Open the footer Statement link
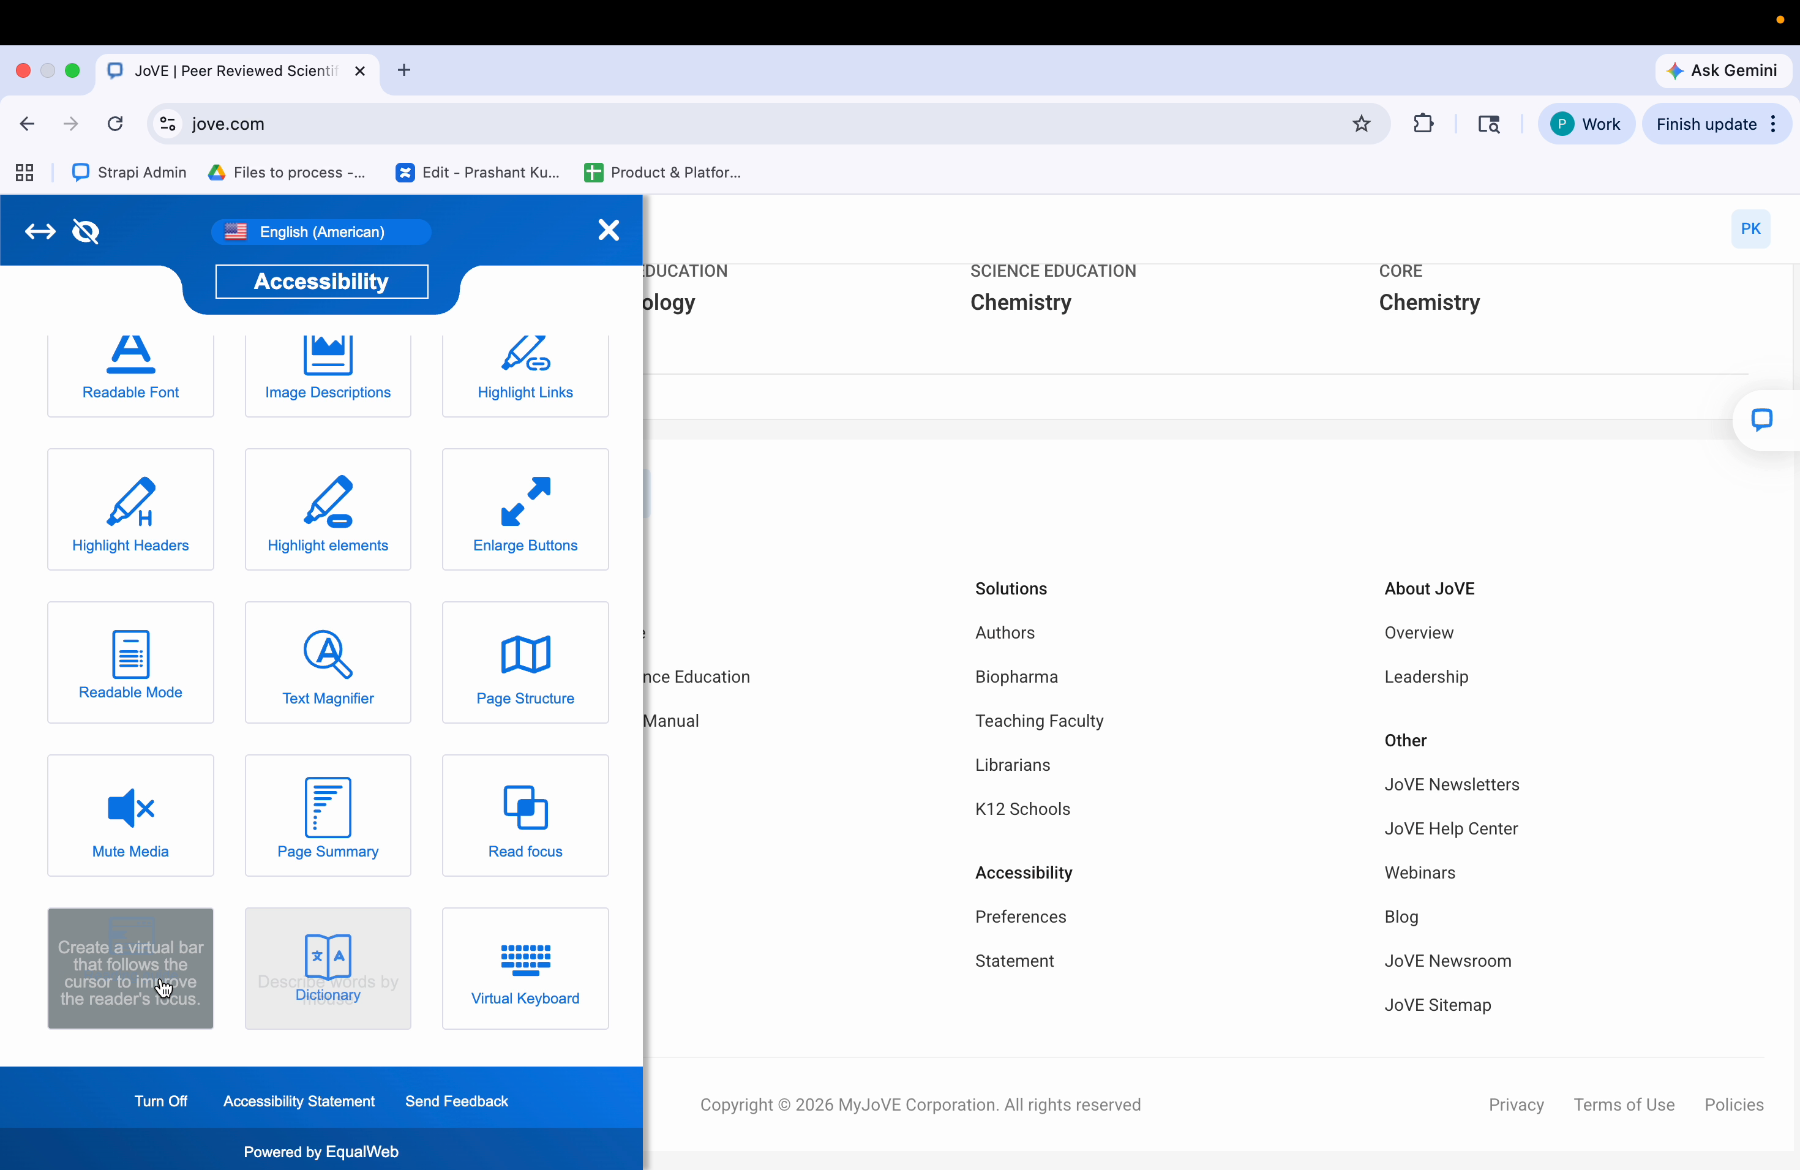The width and height of the screenshot is (1800, 1170). (x=1014, y=961)
